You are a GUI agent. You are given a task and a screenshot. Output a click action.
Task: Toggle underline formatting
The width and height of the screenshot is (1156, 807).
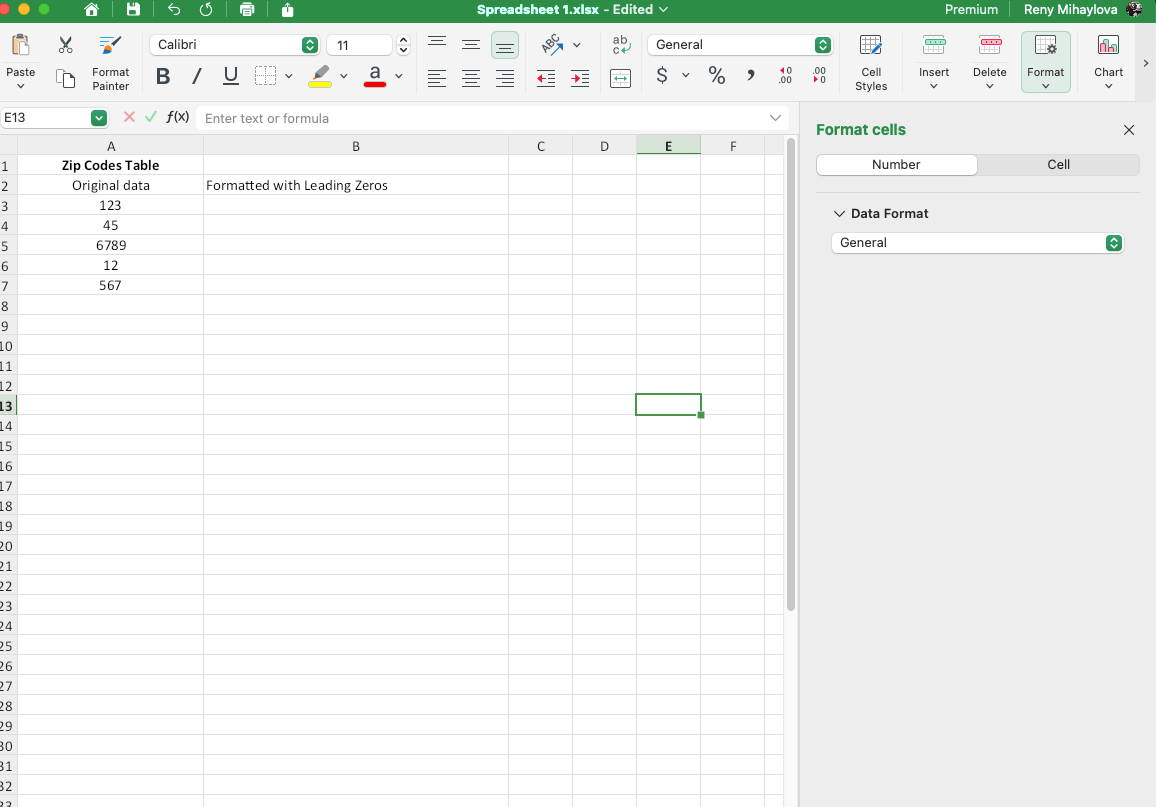229,75
